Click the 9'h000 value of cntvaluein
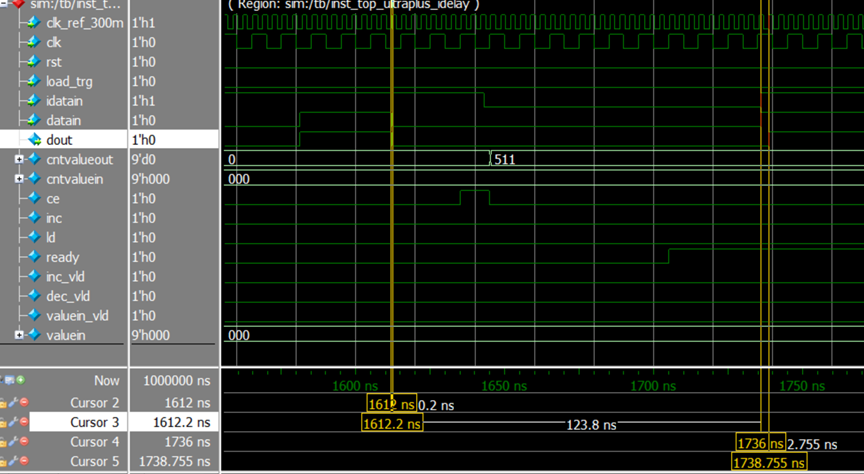 pos(150,179)
